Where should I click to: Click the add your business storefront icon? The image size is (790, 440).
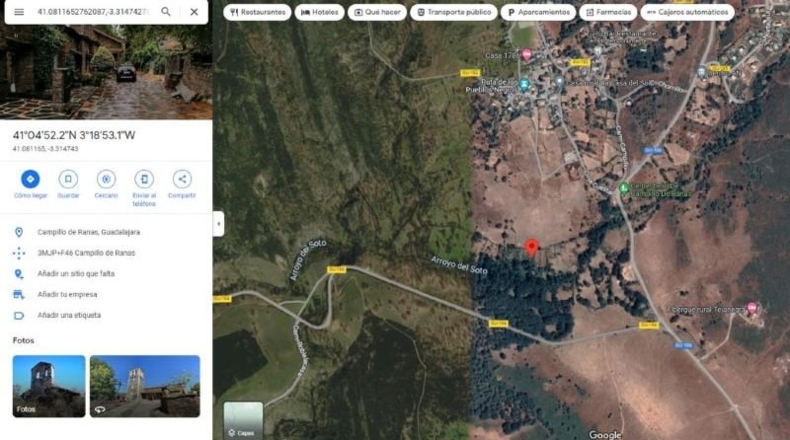(19, 294)
